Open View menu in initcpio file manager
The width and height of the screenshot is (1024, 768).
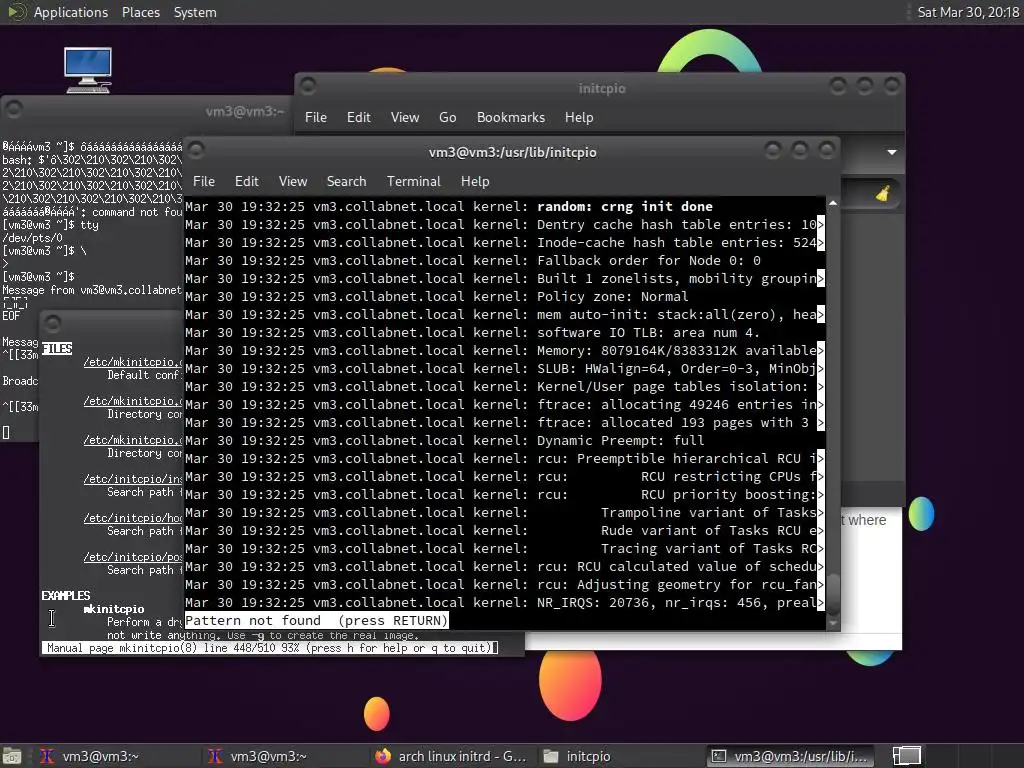click(x=405, y=118)
